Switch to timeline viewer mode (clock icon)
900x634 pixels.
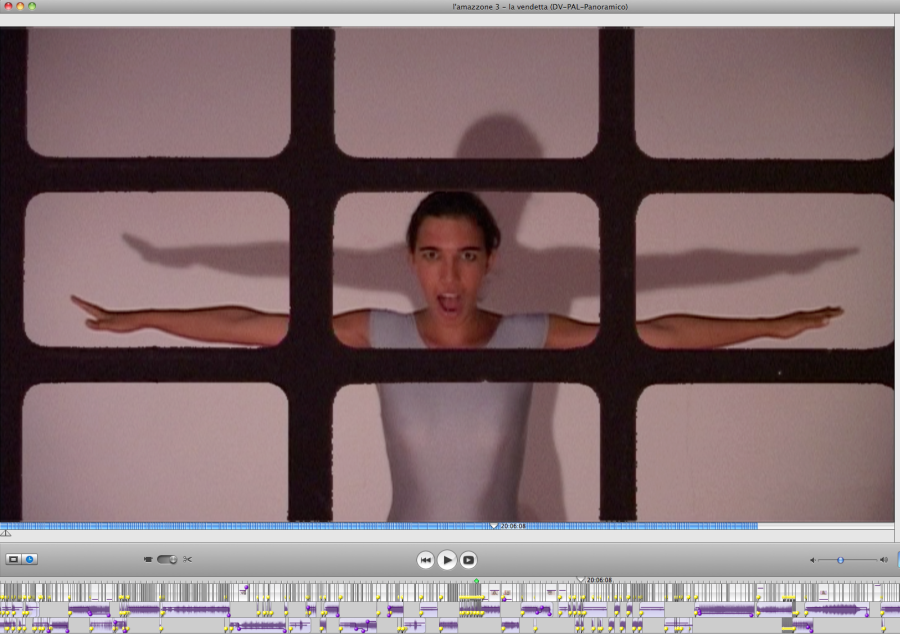click(30, 559)
